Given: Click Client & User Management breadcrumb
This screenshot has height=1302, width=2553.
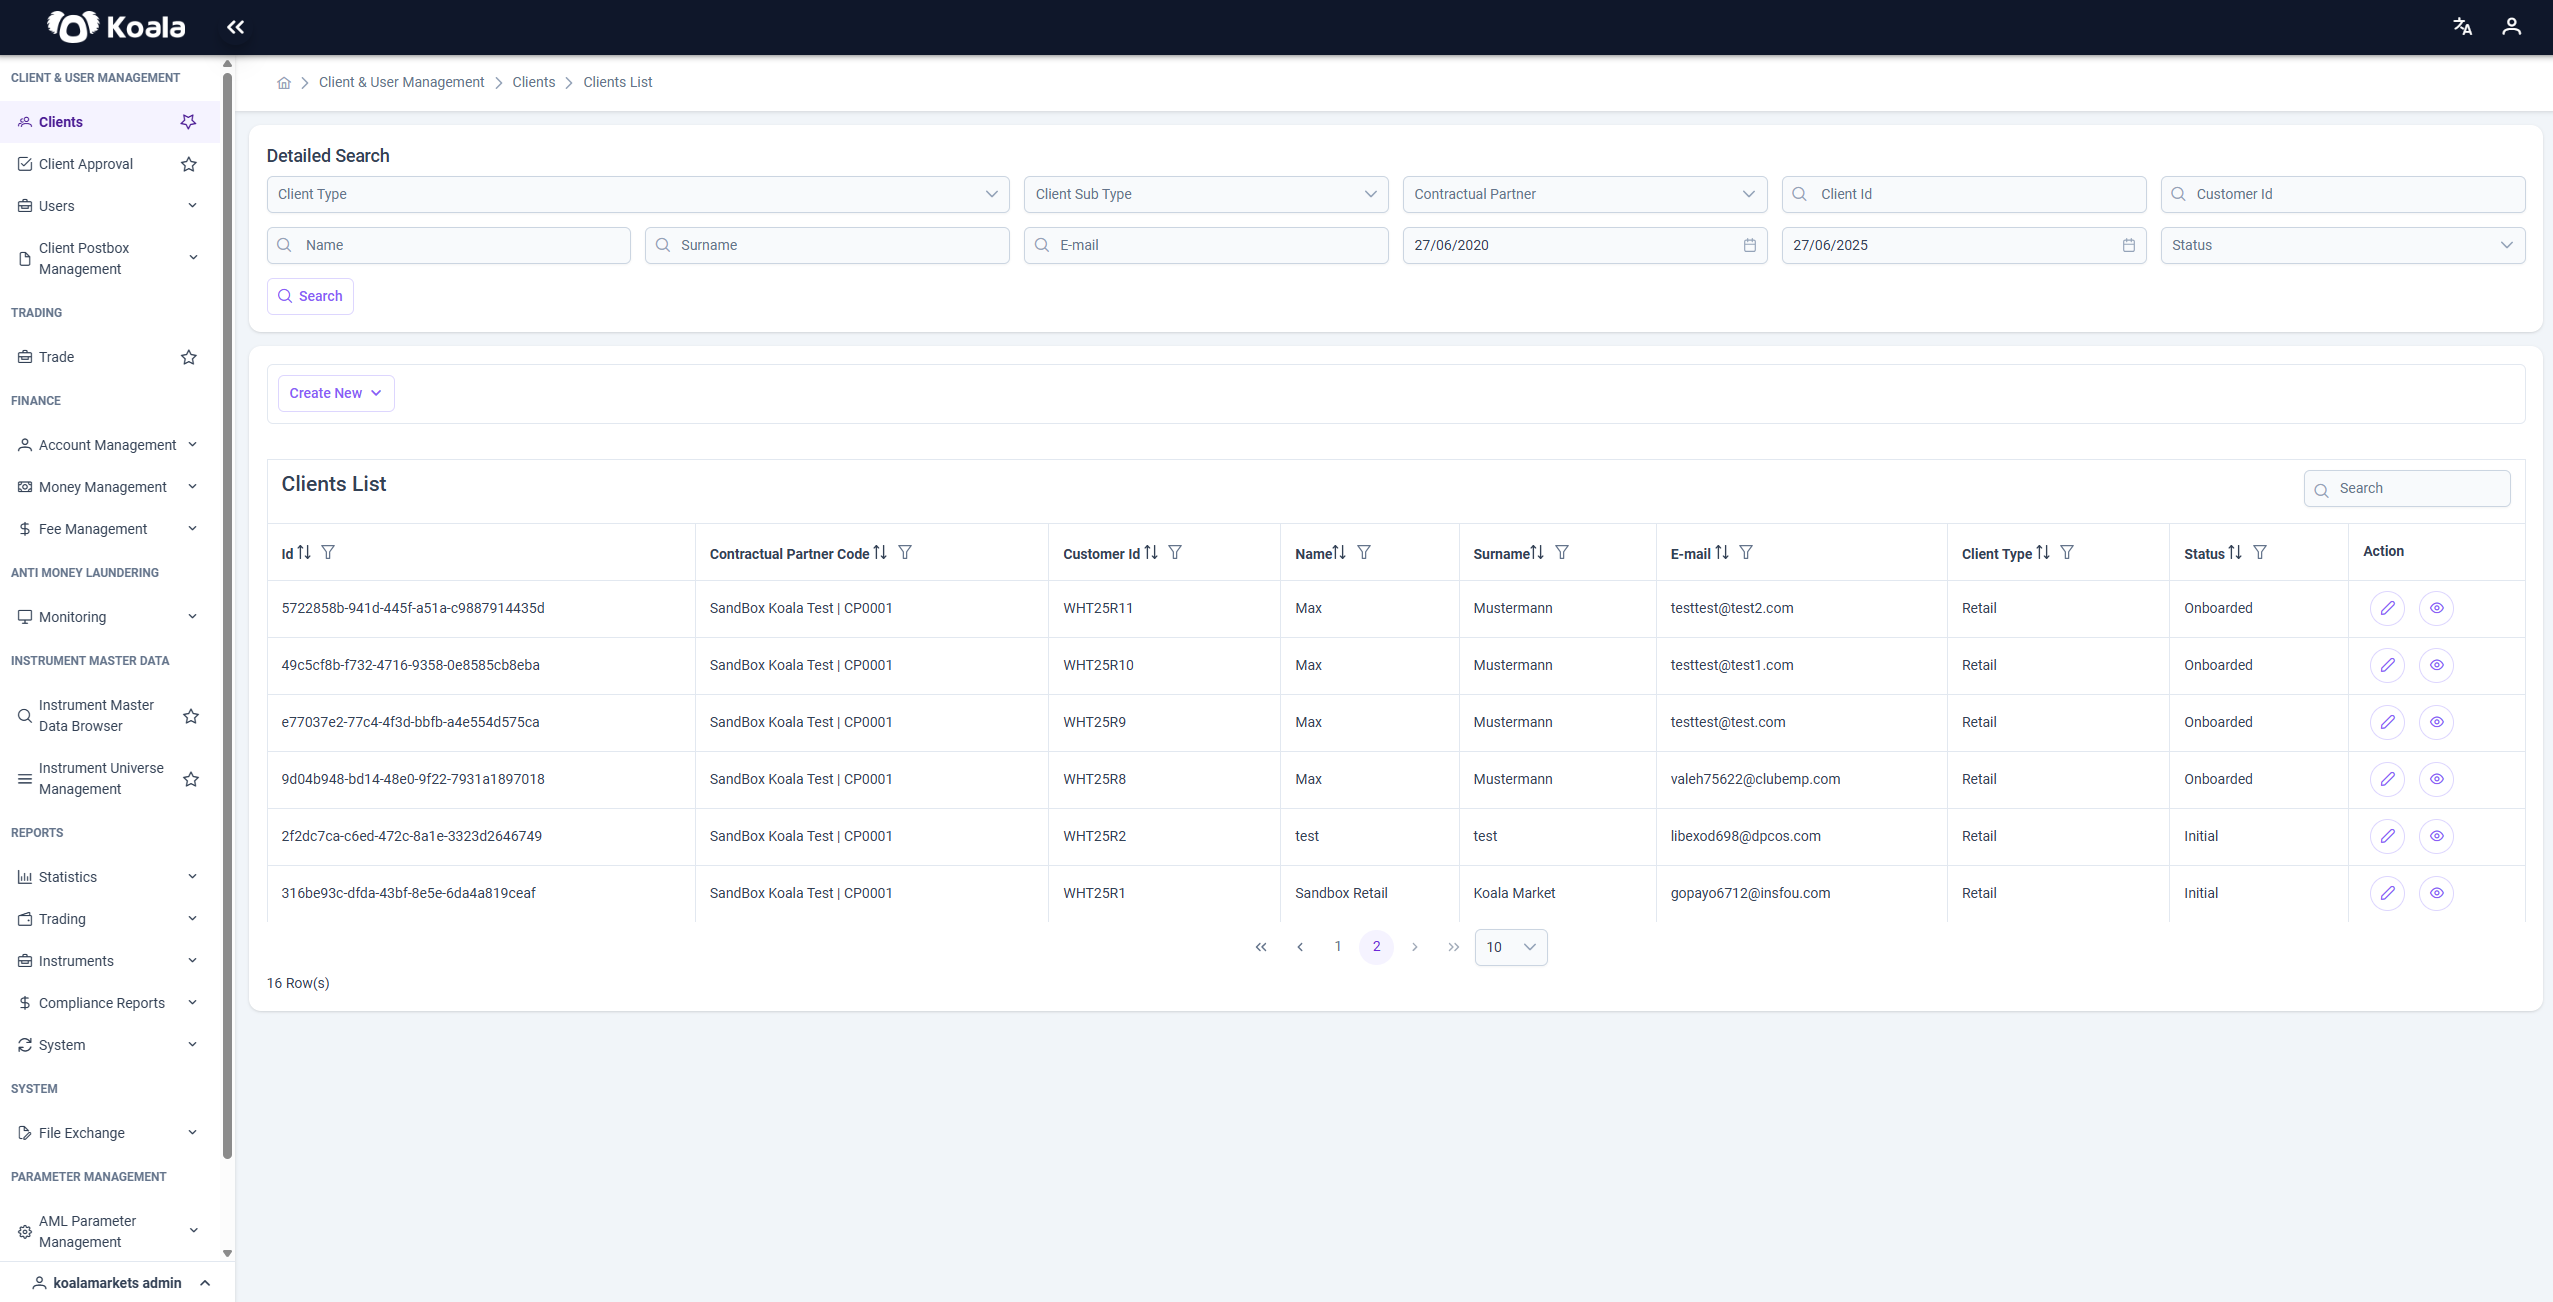Looking at the screenshot, I should 401,82.
